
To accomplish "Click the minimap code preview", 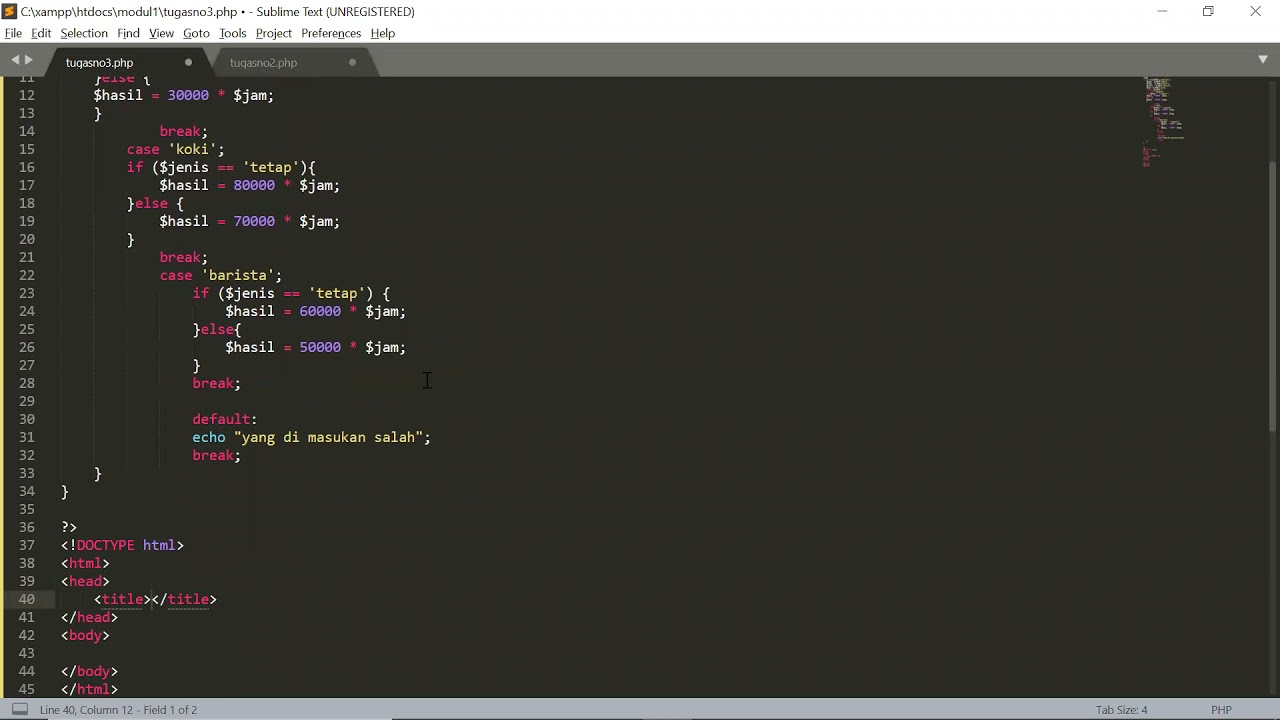I will click(1164, 120).
